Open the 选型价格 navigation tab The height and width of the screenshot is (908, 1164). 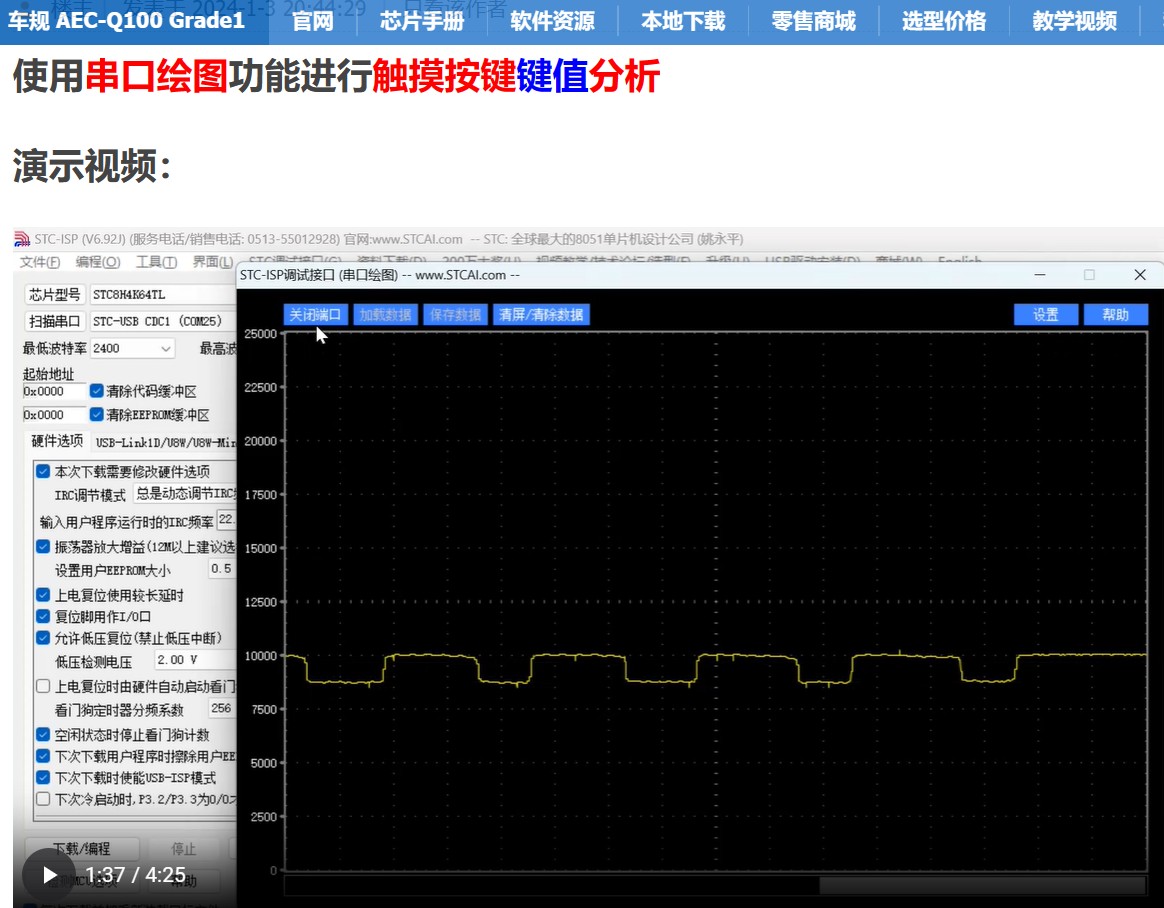(944, 21)
